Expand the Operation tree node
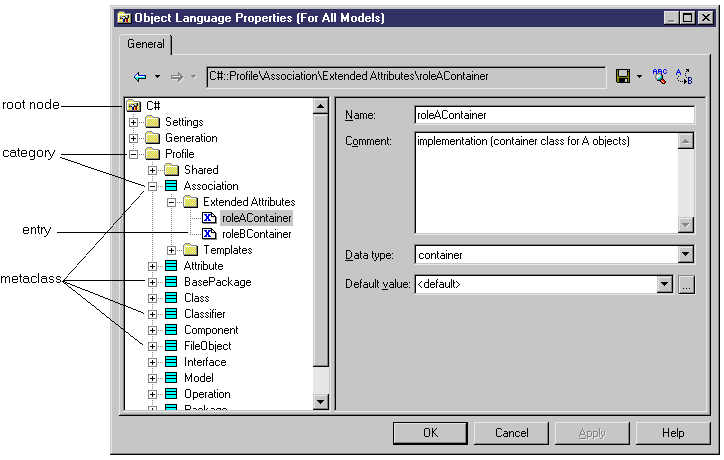This screenshot has width=724, height=460. 152,394
